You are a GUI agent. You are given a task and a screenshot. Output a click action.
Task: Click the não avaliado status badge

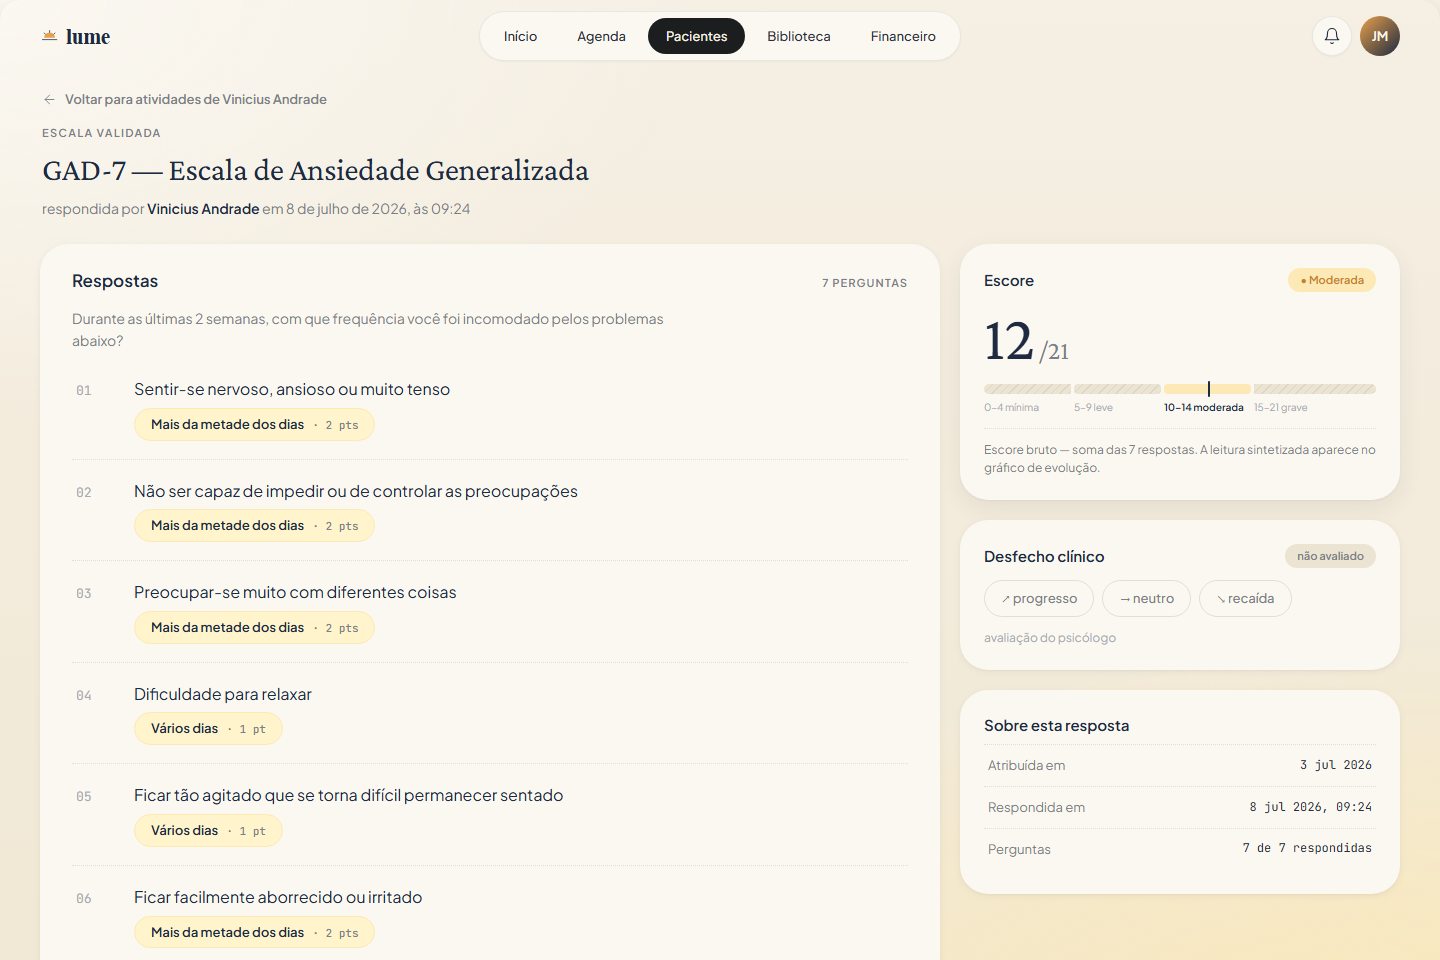click(1330, 556)
